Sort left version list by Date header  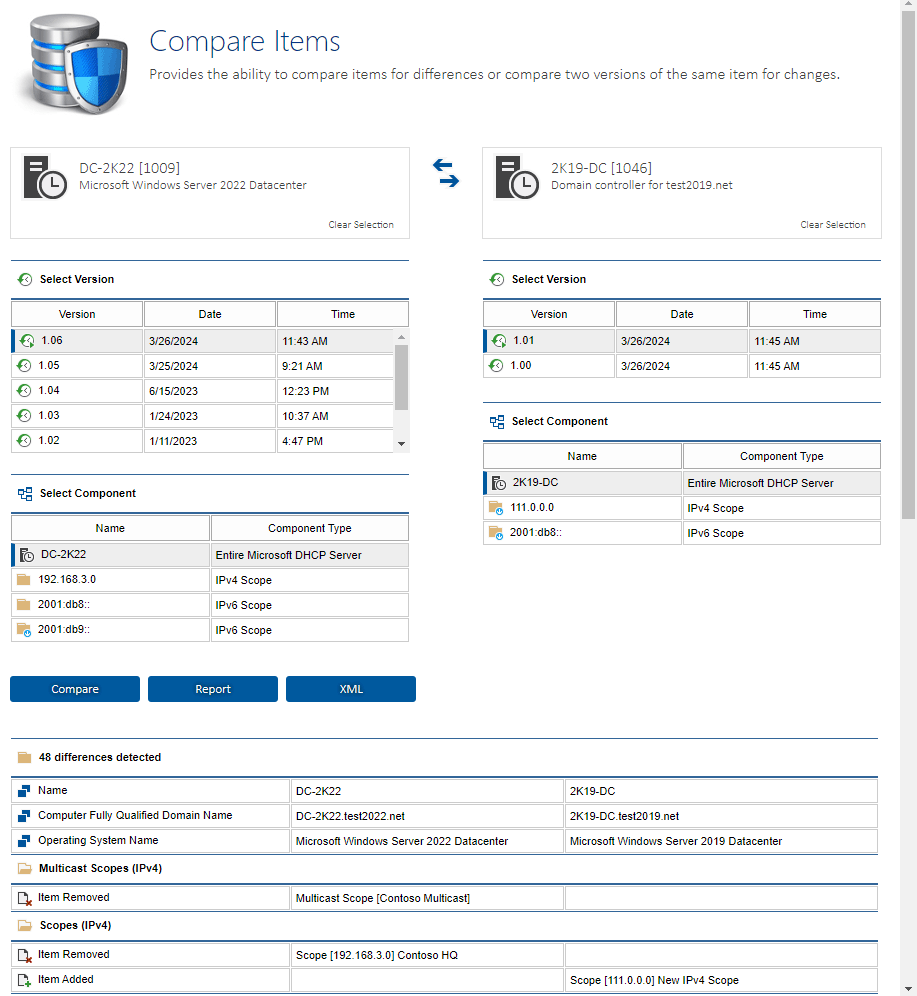210,314
